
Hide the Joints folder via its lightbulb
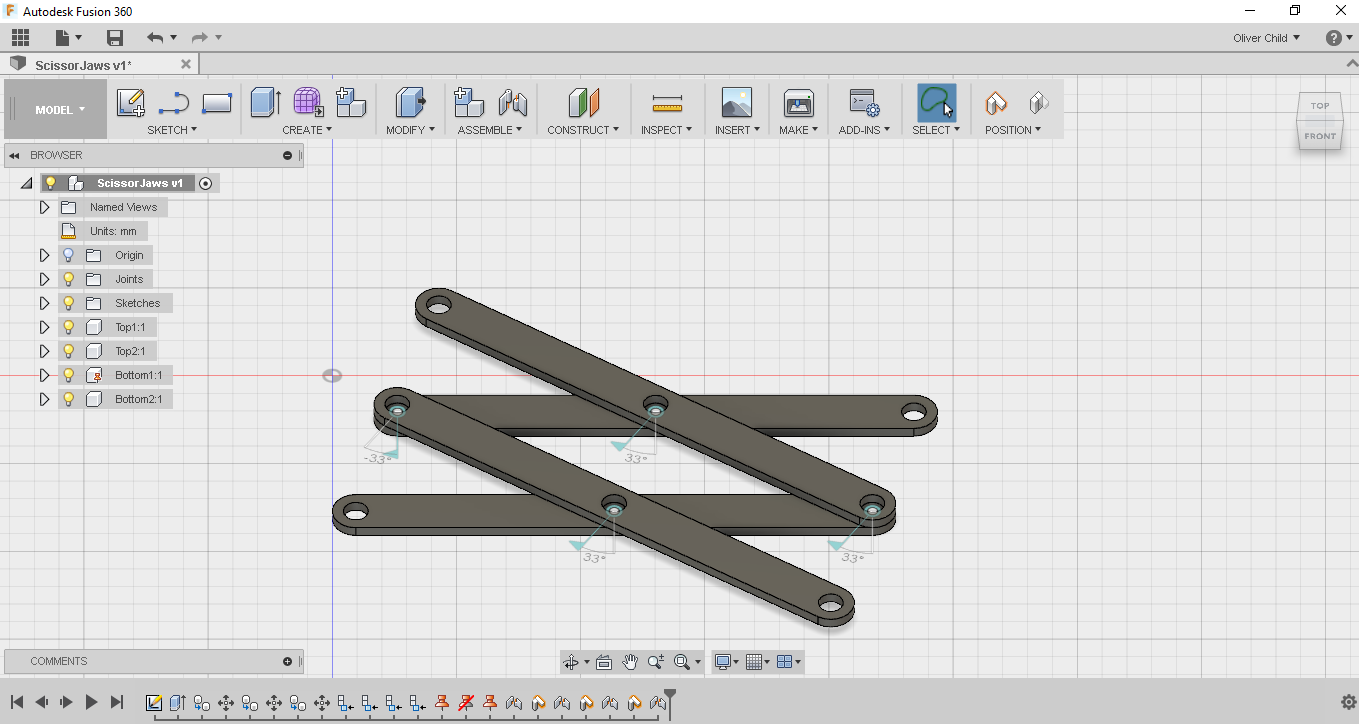[69, 279]
